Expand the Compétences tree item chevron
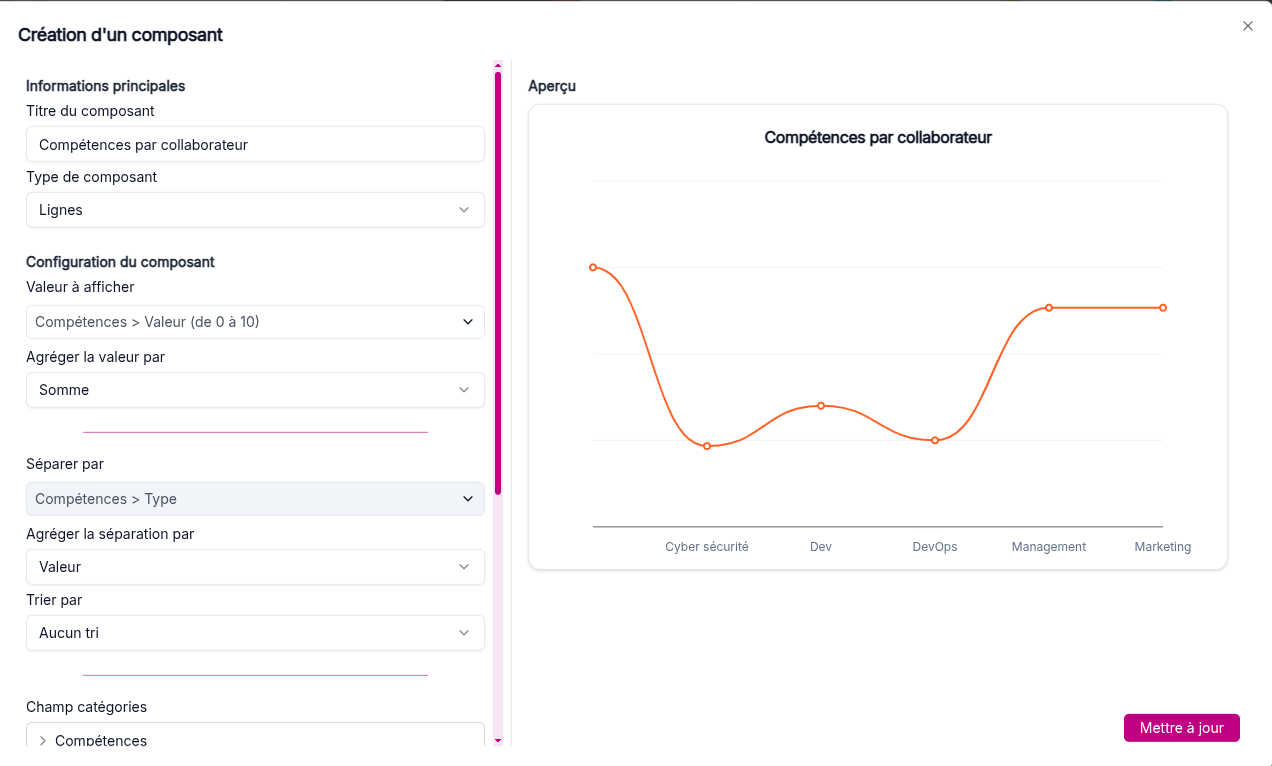1272x766 pixels. [43, 741]
